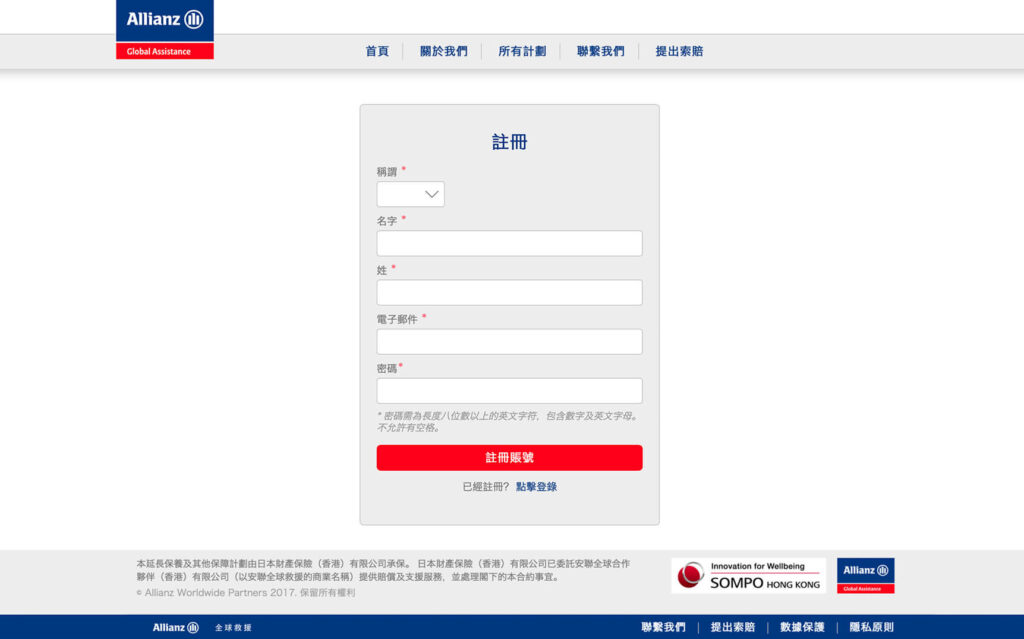Open the footer 數據保護 link
The image size is (1024, 639).
coord(802,627)
